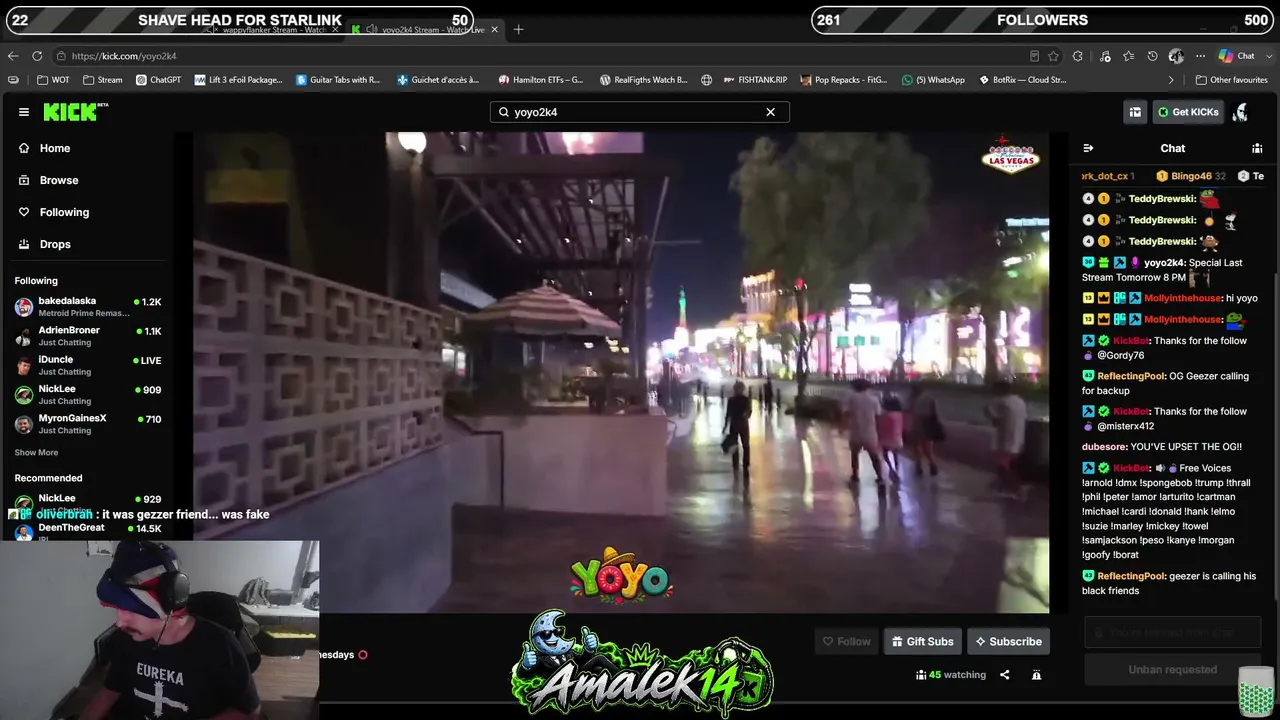1280x720 pixels.
Task: Click the Chat panel header title
Action: pyautogui.click(x=1172, y=148)
